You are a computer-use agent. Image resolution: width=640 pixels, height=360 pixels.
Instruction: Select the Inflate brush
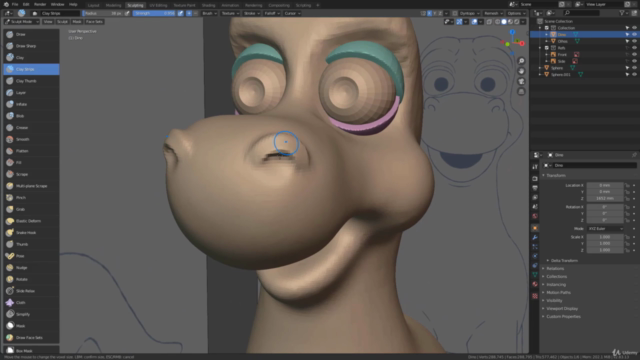(x=31, y=104)
